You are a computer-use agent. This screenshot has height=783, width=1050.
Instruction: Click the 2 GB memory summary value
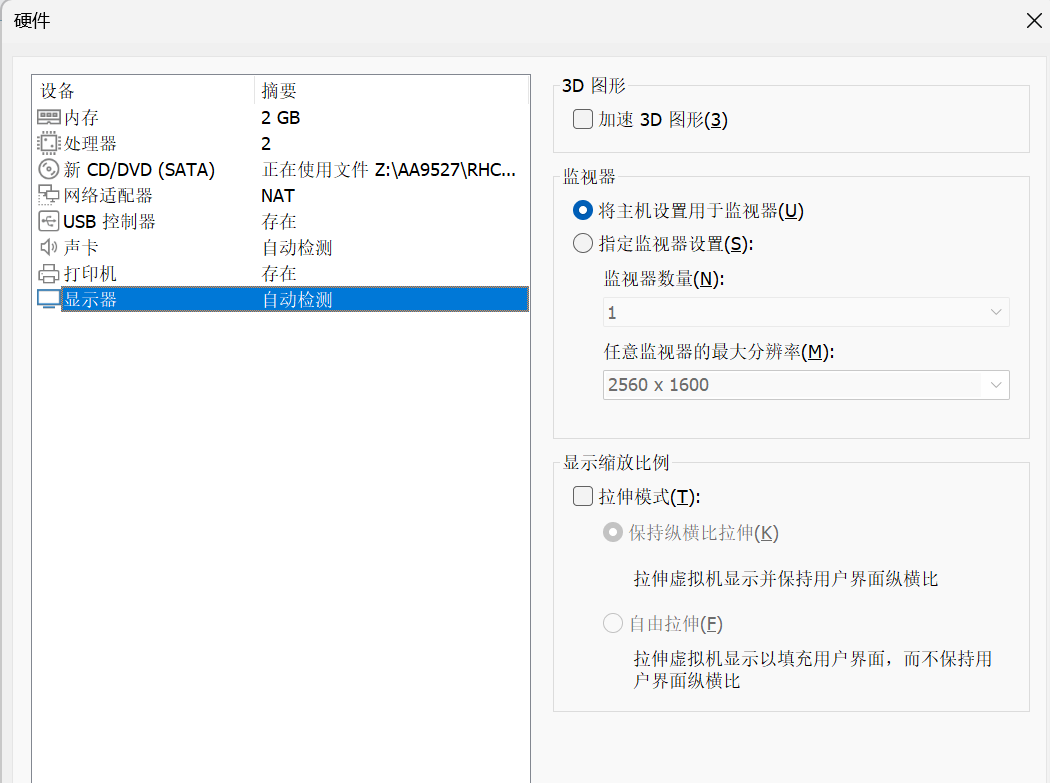click(281, 118)
